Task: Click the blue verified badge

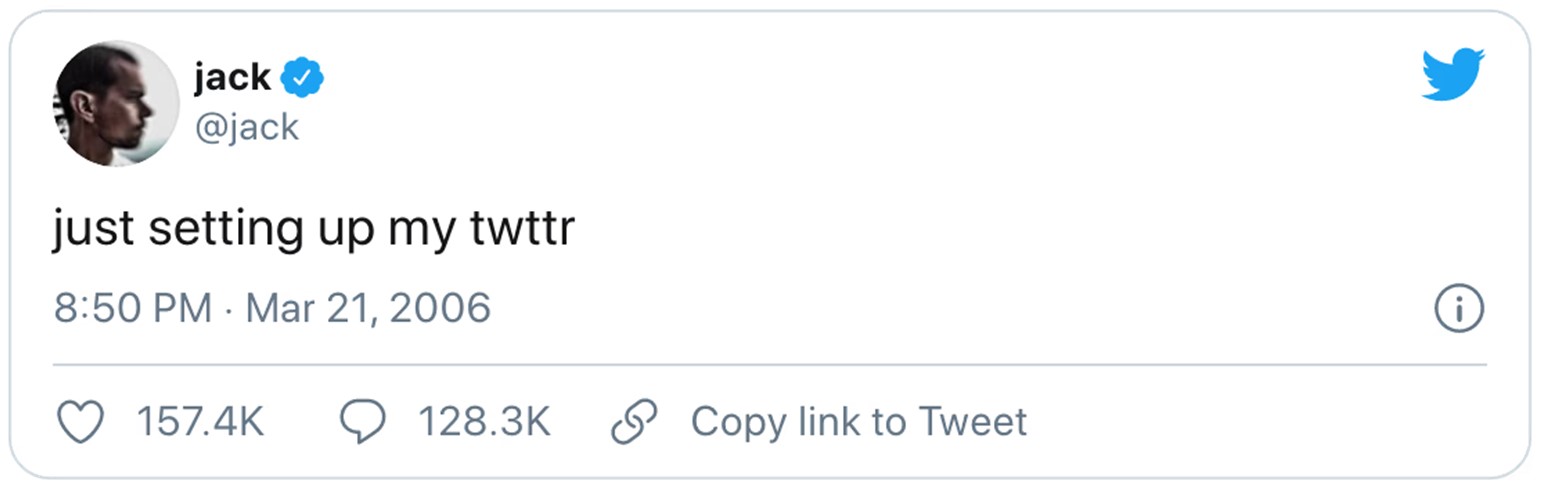Action: [302, 77]
